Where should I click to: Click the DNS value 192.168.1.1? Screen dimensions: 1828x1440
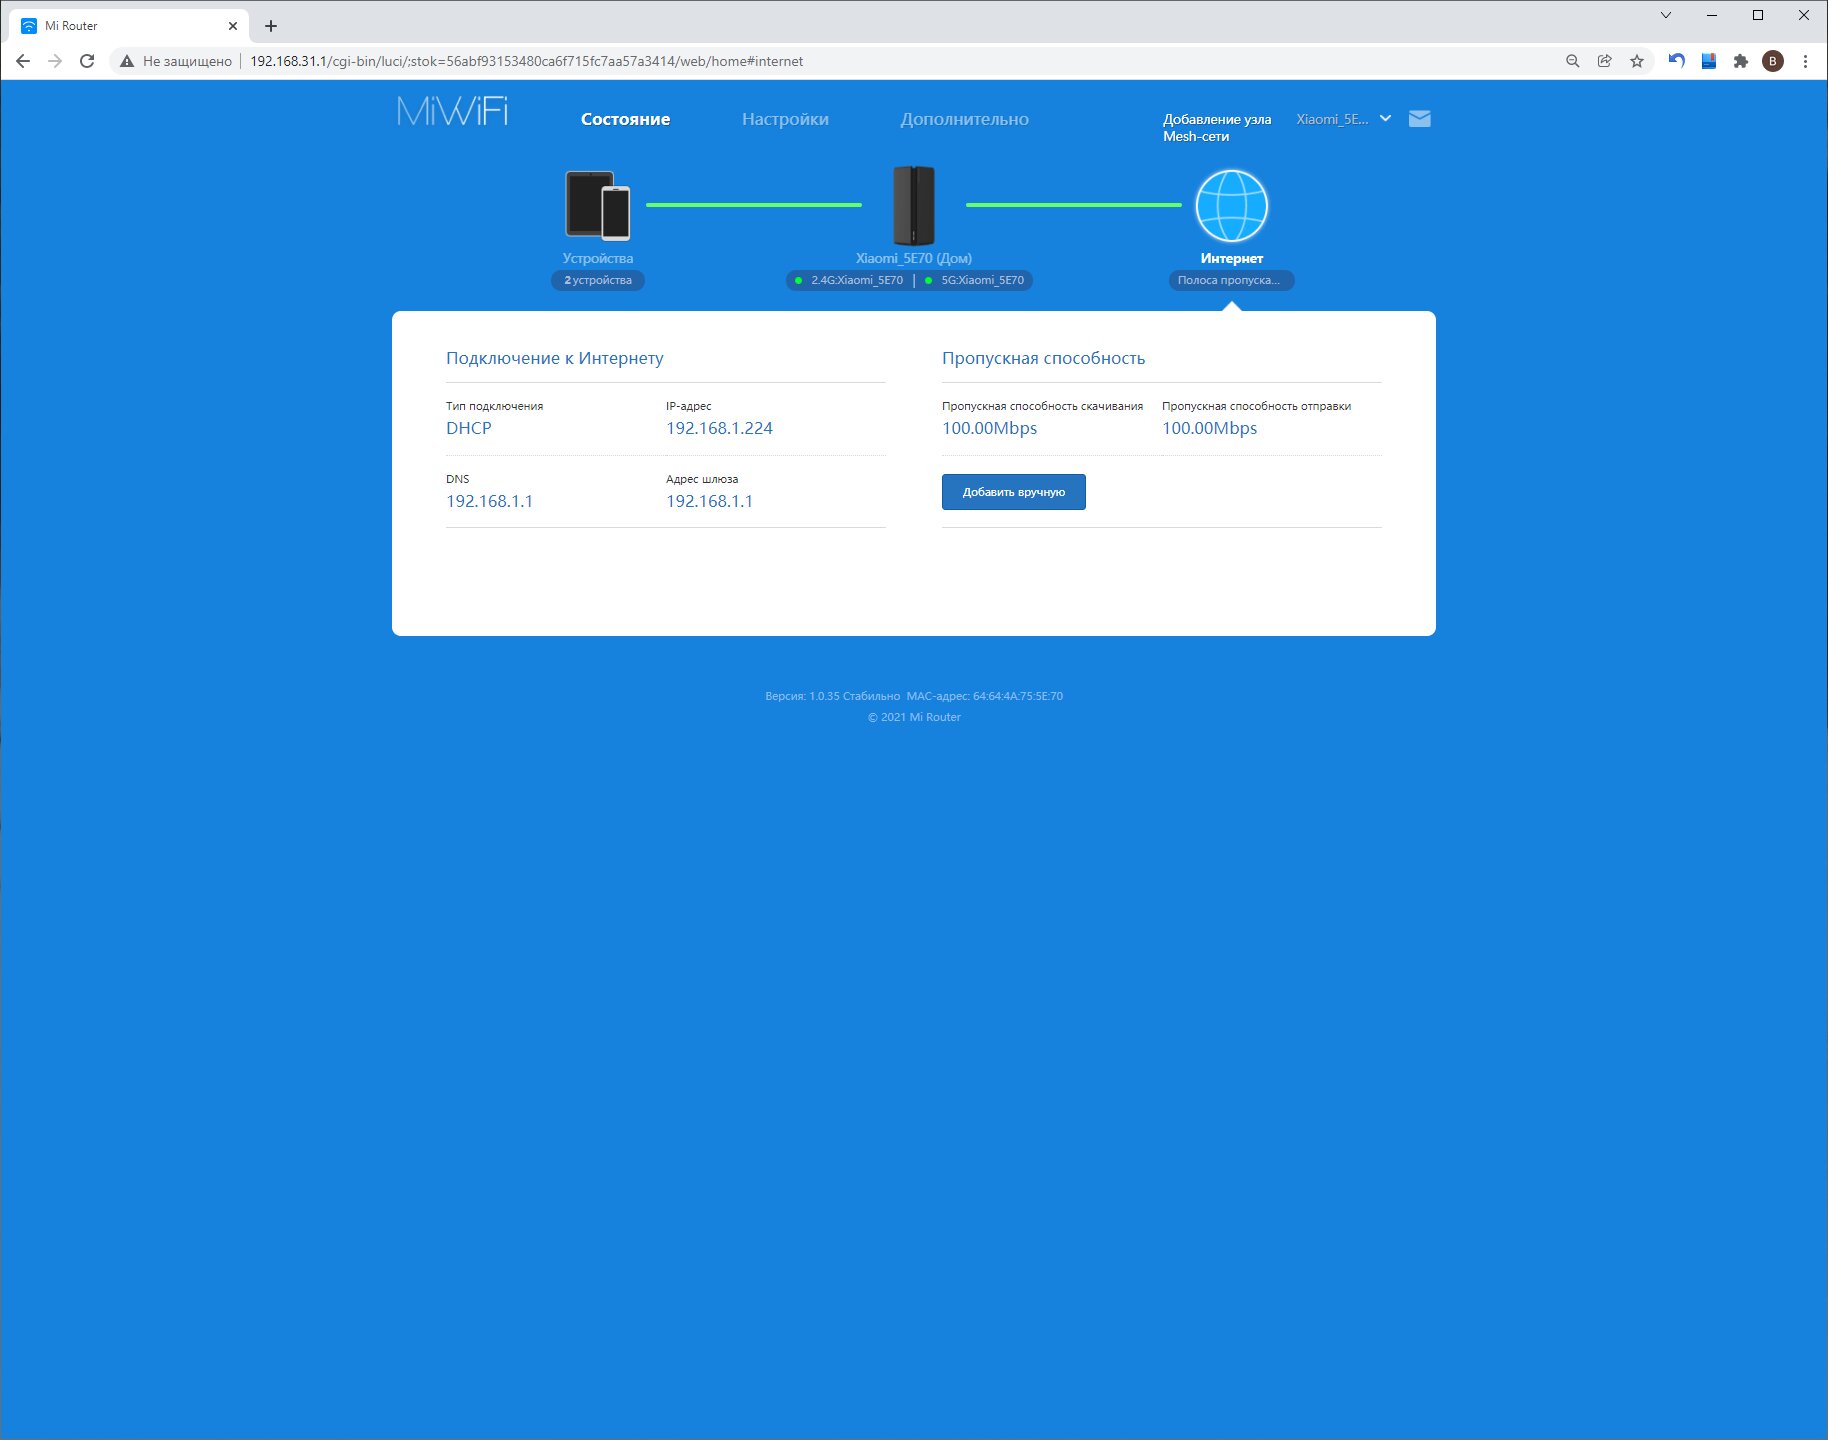click(489, 501)
